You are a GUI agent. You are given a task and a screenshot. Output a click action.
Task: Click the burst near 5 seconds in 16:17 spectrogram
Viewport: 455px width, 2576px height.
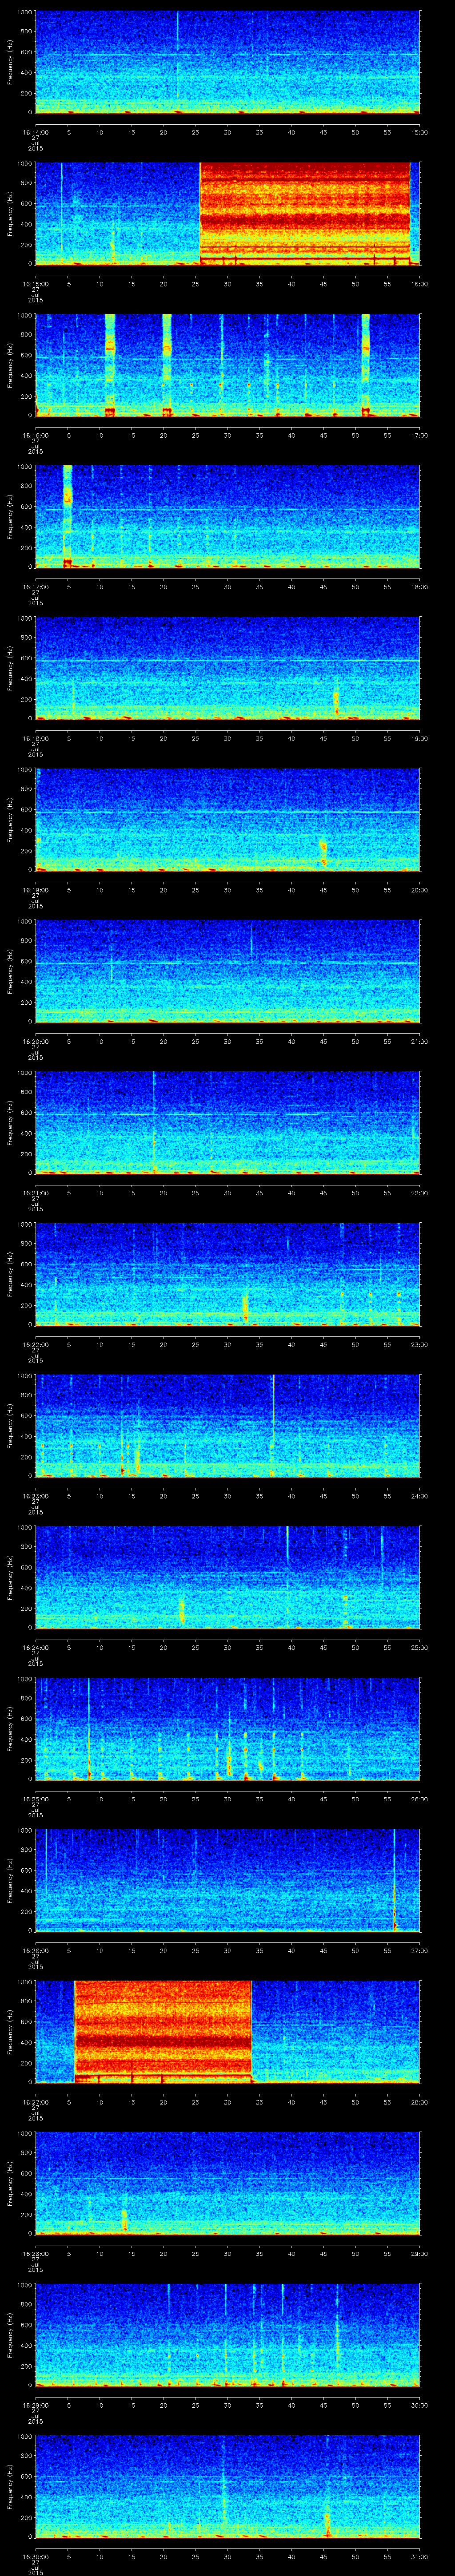click(x=67, y=516)
